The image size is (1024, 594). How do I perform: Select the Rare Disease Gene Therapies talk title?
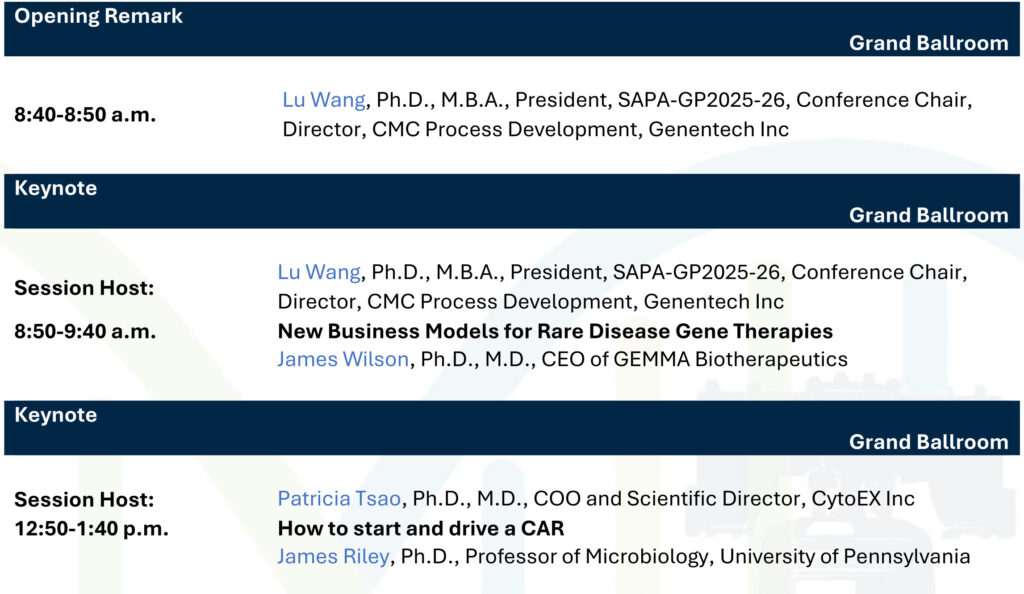(x=555, y=330)
